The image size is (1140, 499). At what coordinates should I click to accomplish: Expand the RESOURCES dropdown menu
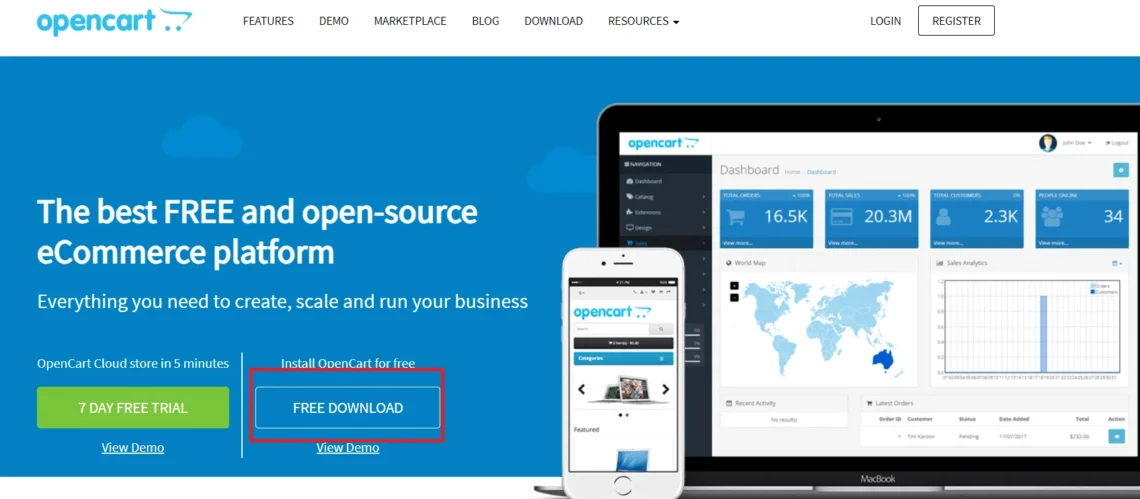(643, 21)
